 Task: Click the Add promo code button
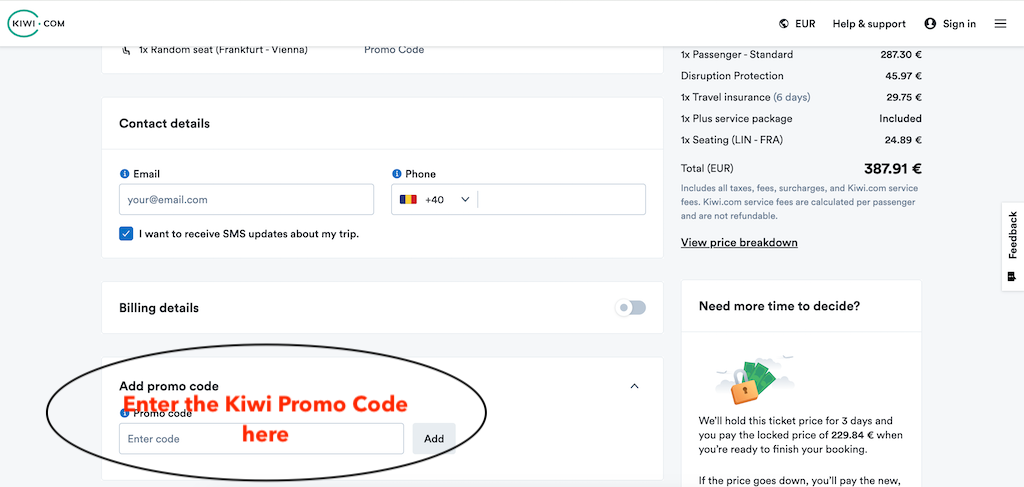tap(434, 439)
